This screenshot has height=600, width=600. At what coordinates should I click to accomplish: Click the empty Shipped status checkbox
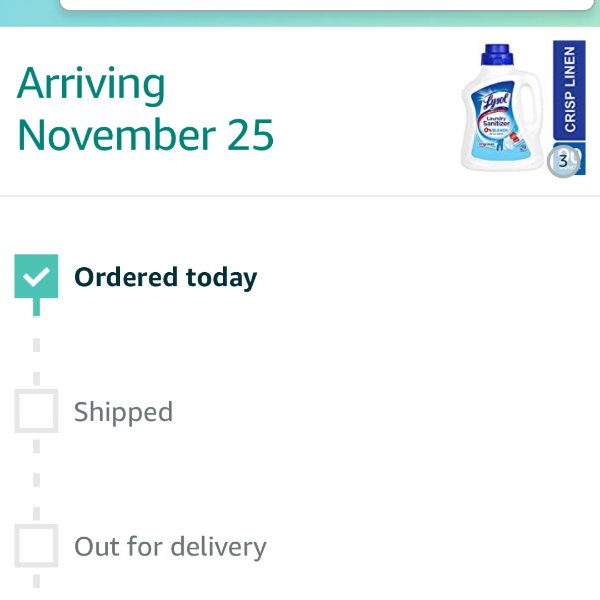pos(36,411)
